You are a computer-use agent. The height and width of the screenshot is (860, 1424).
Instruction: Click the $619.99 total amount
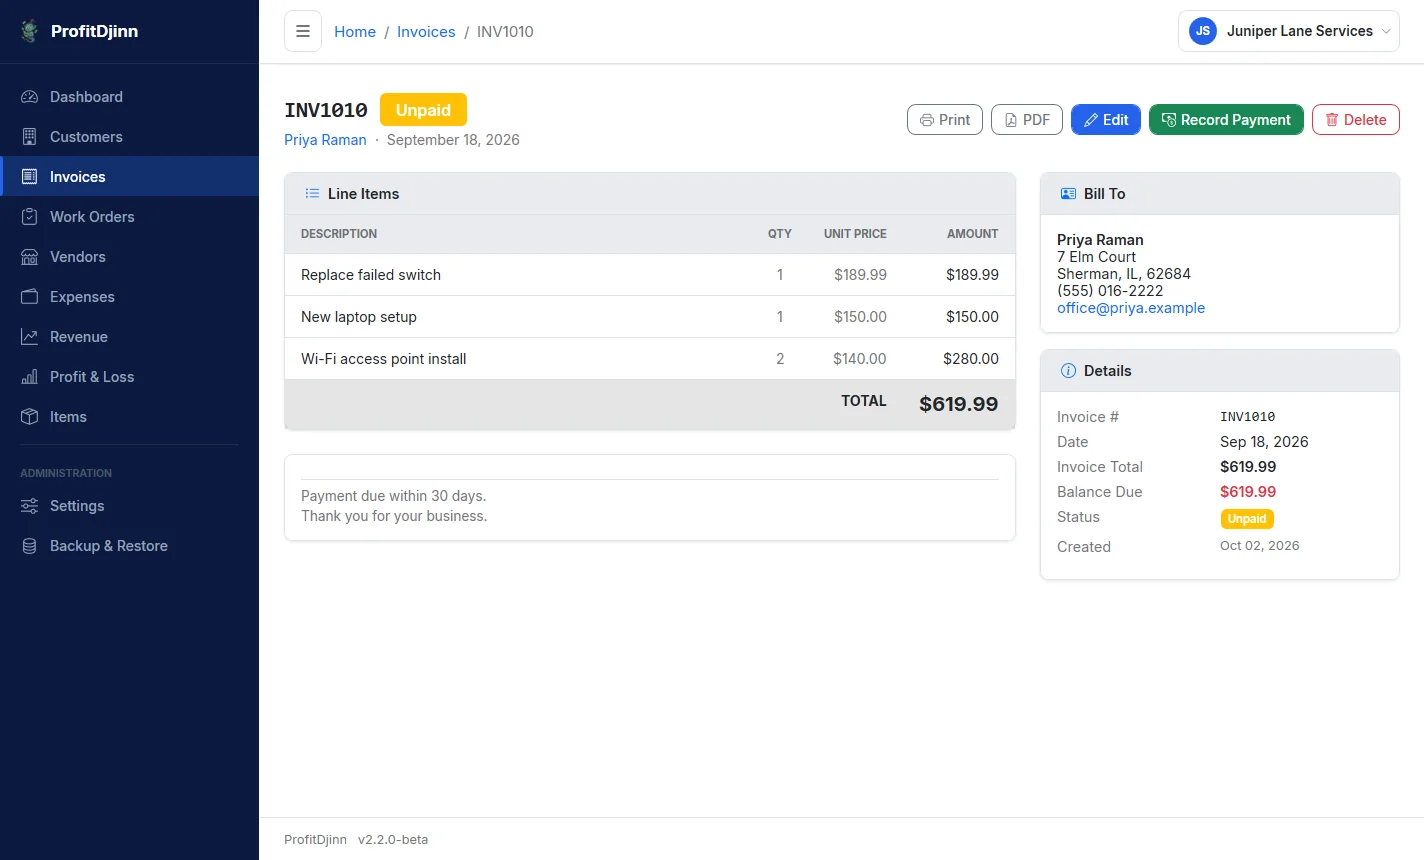click(x=959, y=404)
